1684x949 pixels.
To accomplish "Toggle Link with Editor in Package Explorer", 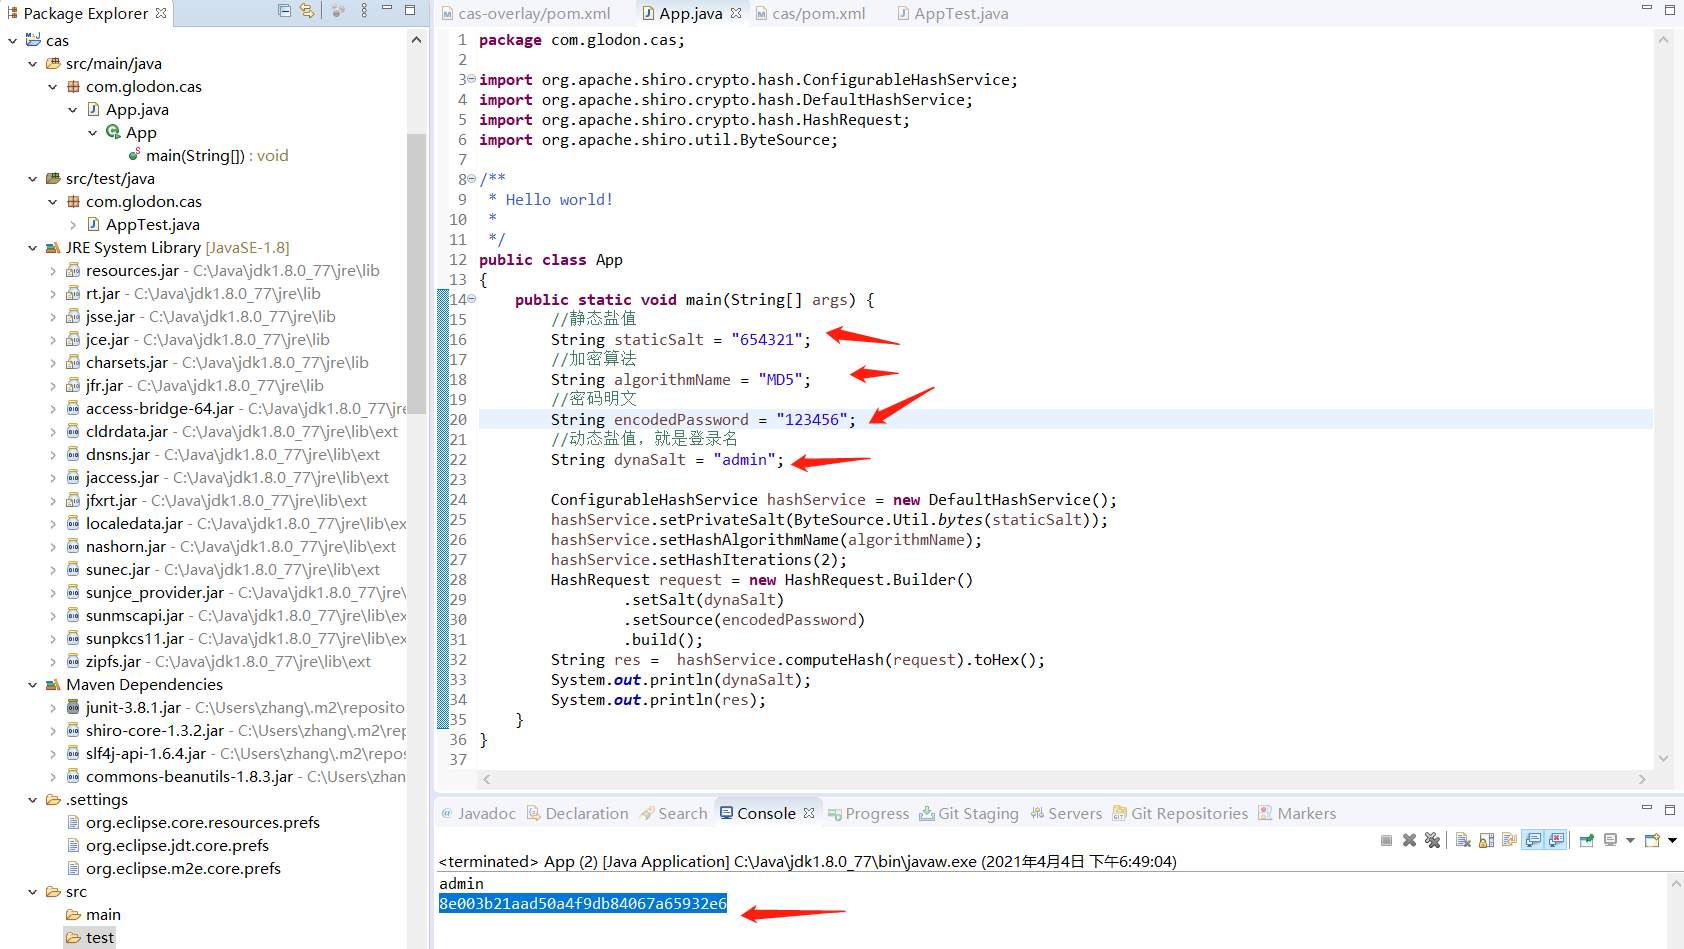I will click(307, 11).
